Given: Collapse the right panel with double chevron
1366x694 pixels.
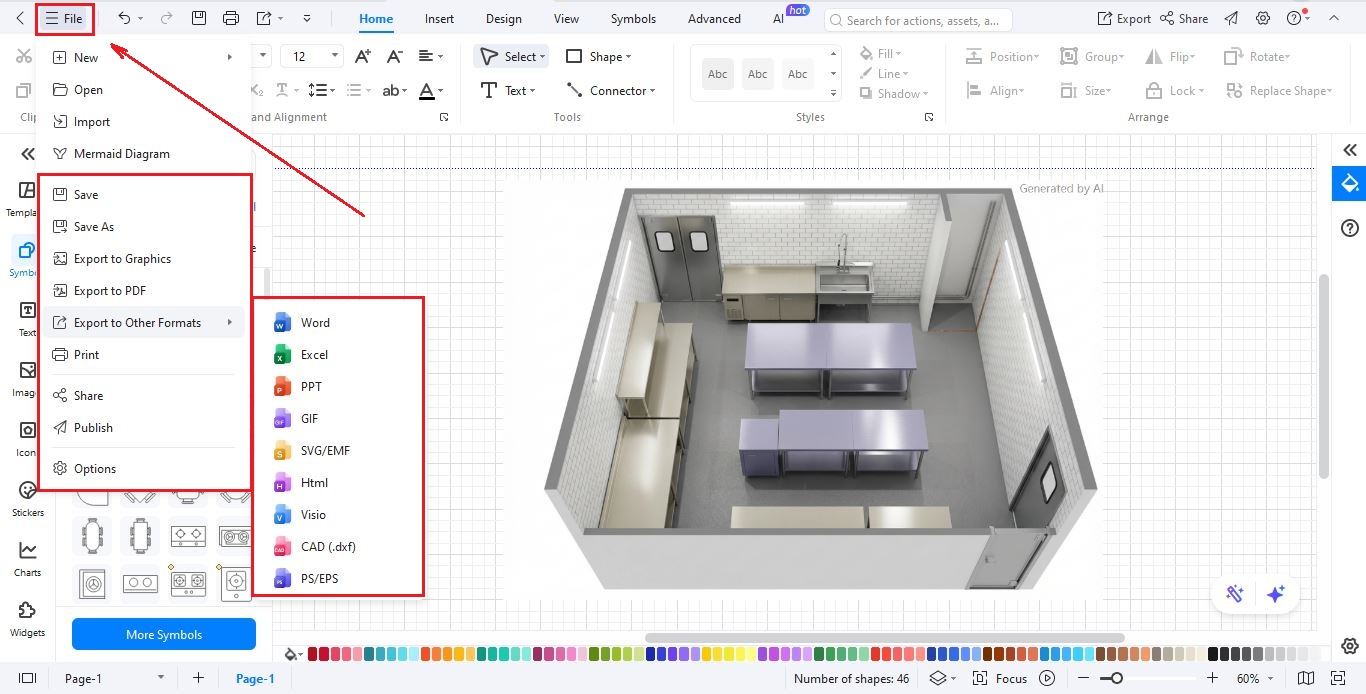Looking at the screenshot, I should pyautogui.click(x=1350, y=150).
